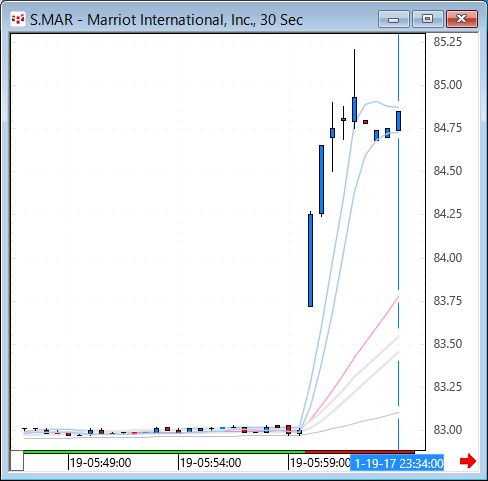This screenshot has width=488, height=481.
Task: Click the 19-05:49:00 time axis label
Action: point(100,463)
